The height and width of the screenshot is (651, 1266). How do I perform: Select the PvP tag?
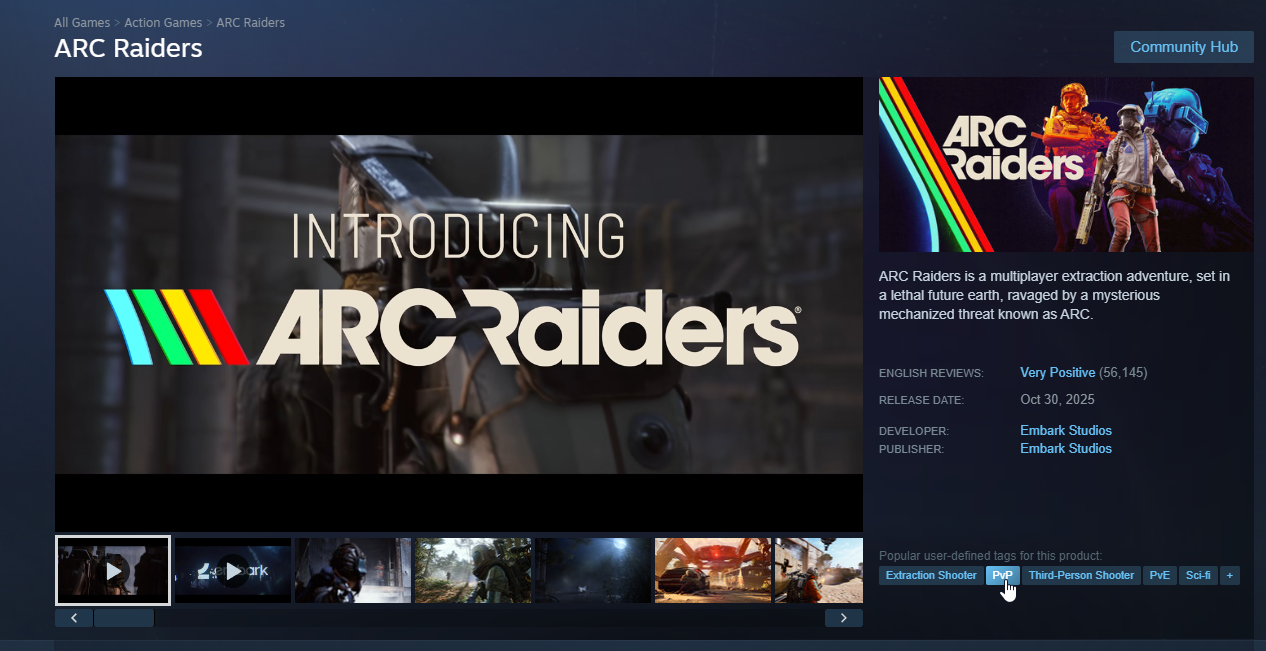pos(1003,575)
